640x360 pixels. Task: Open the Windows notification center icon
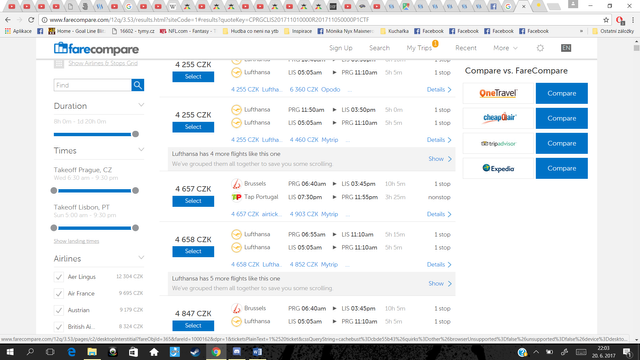tap(627, 352)
